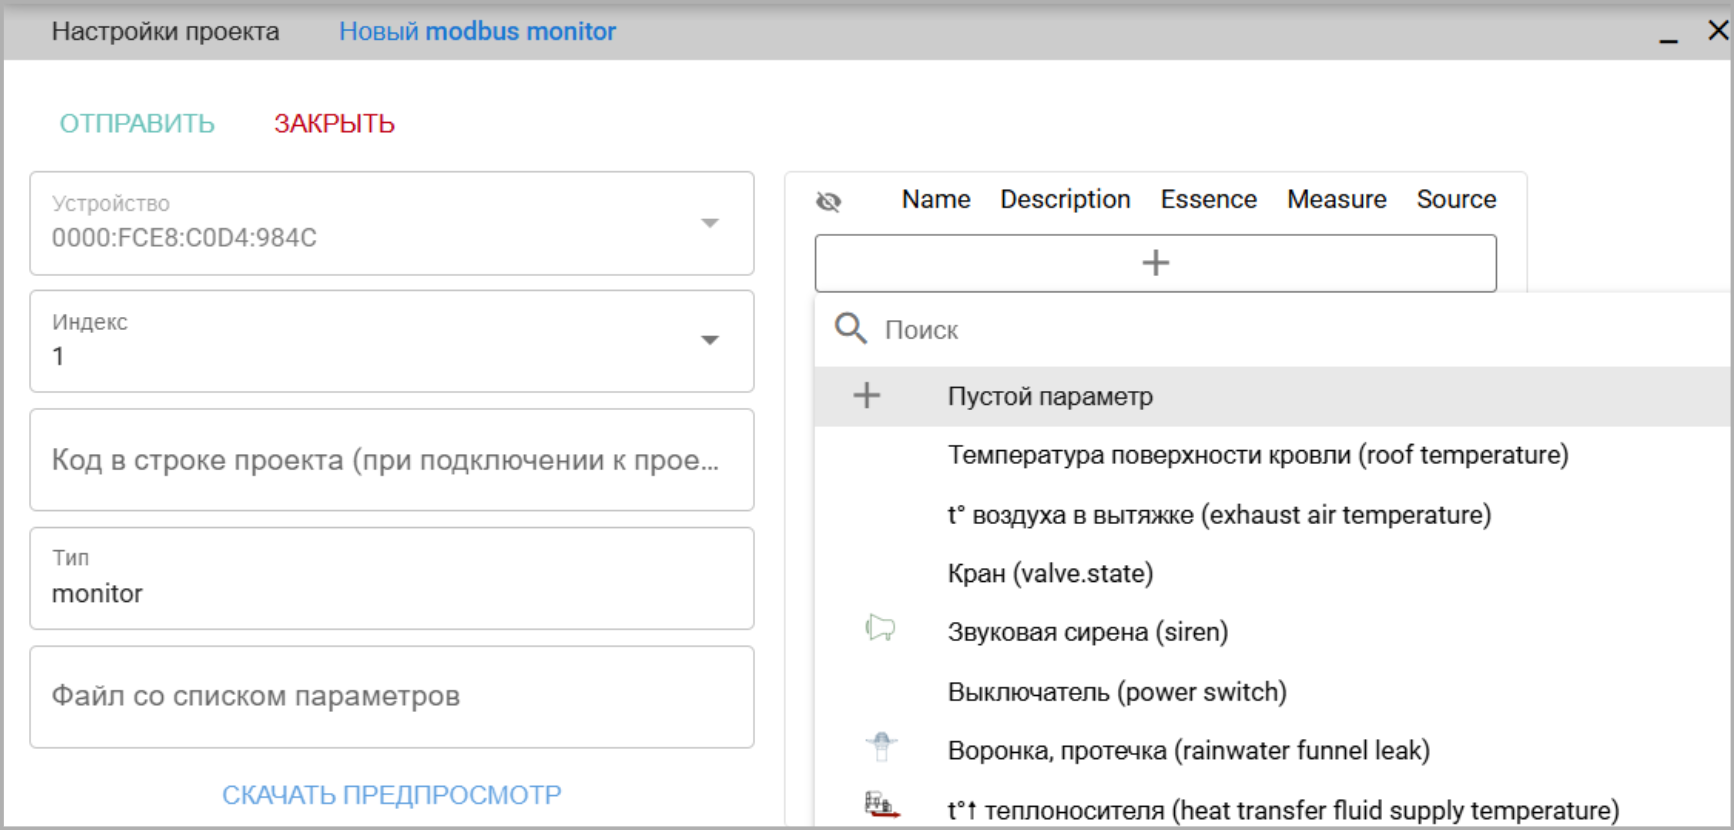Expand the Устройство device dropdown

709,223
